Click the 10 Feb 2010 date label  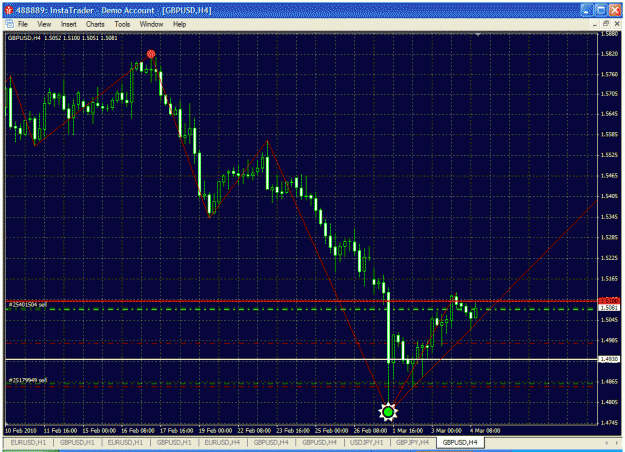pyautogui.click(x=21, y=431)
